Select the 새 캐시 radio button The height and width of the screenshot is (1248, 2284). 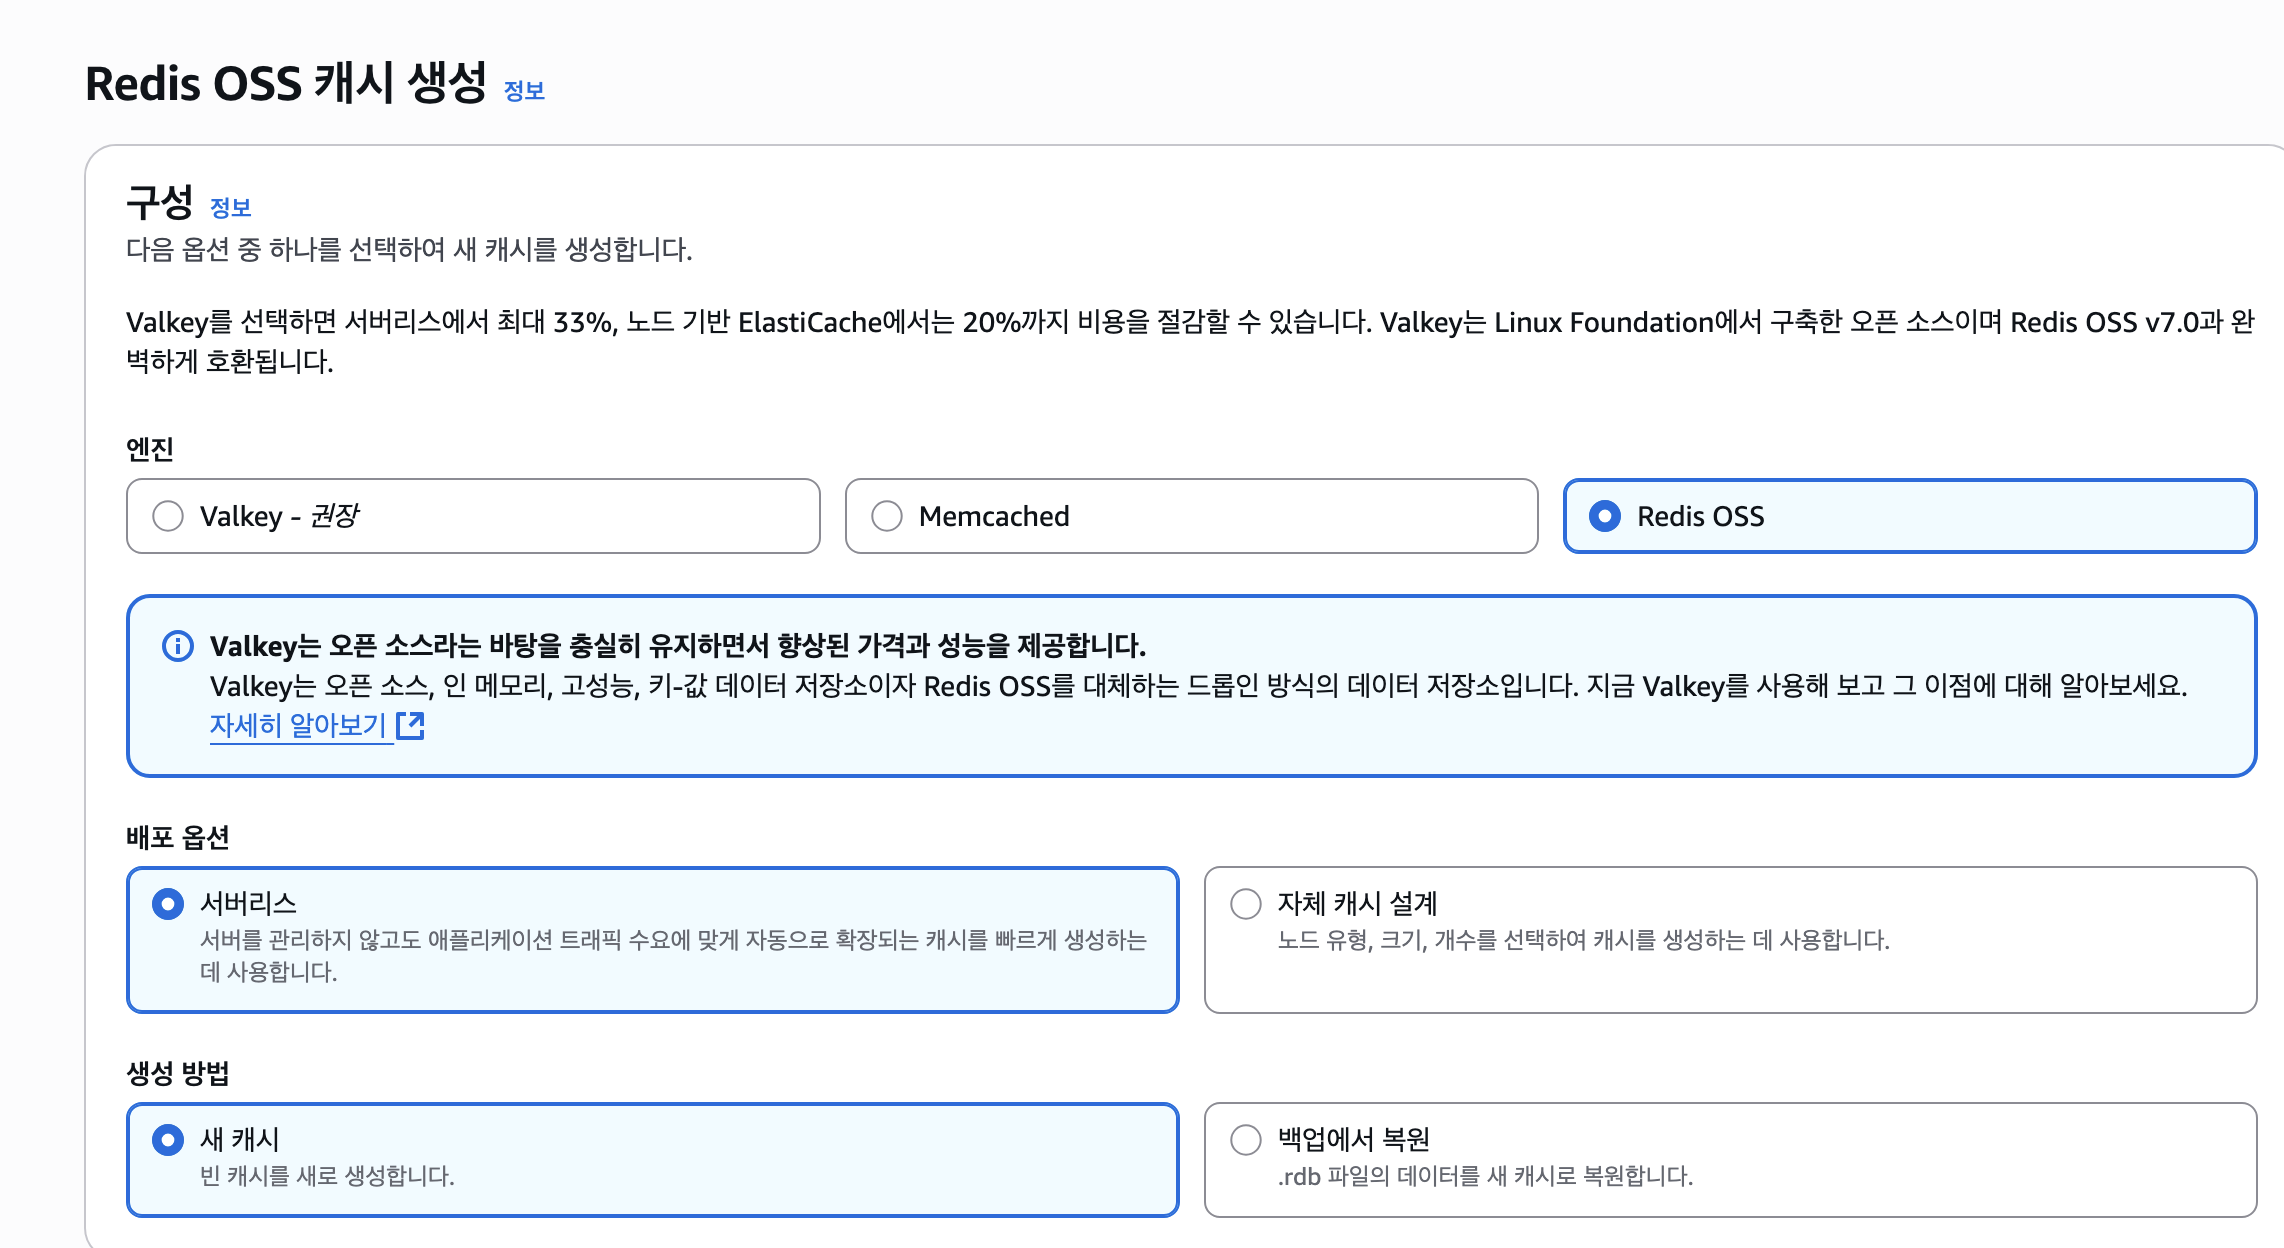pyautogui.click(x=168, y=1140)
